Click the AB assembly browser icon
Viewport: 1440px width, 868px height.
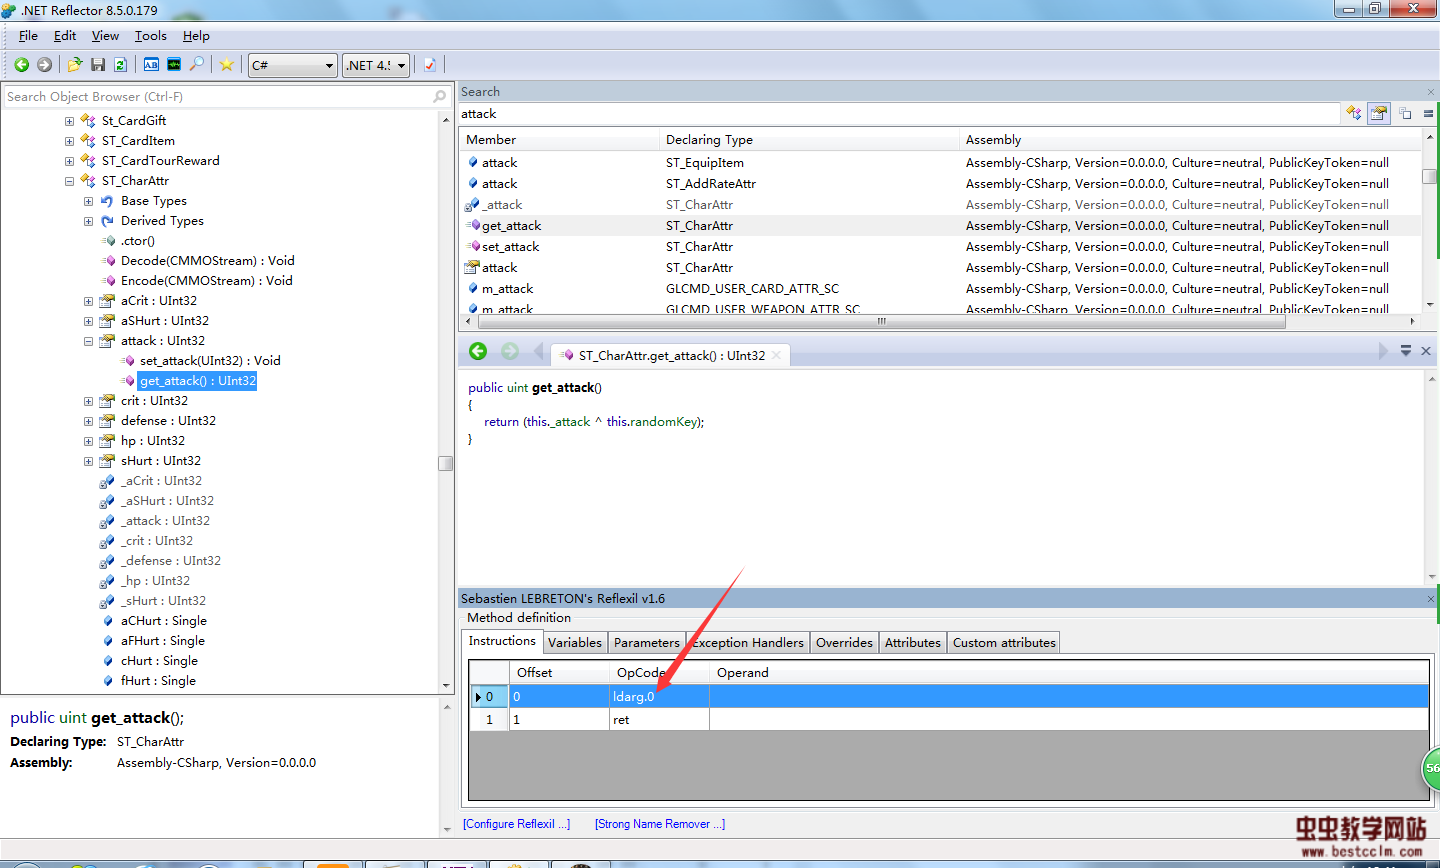151,65
